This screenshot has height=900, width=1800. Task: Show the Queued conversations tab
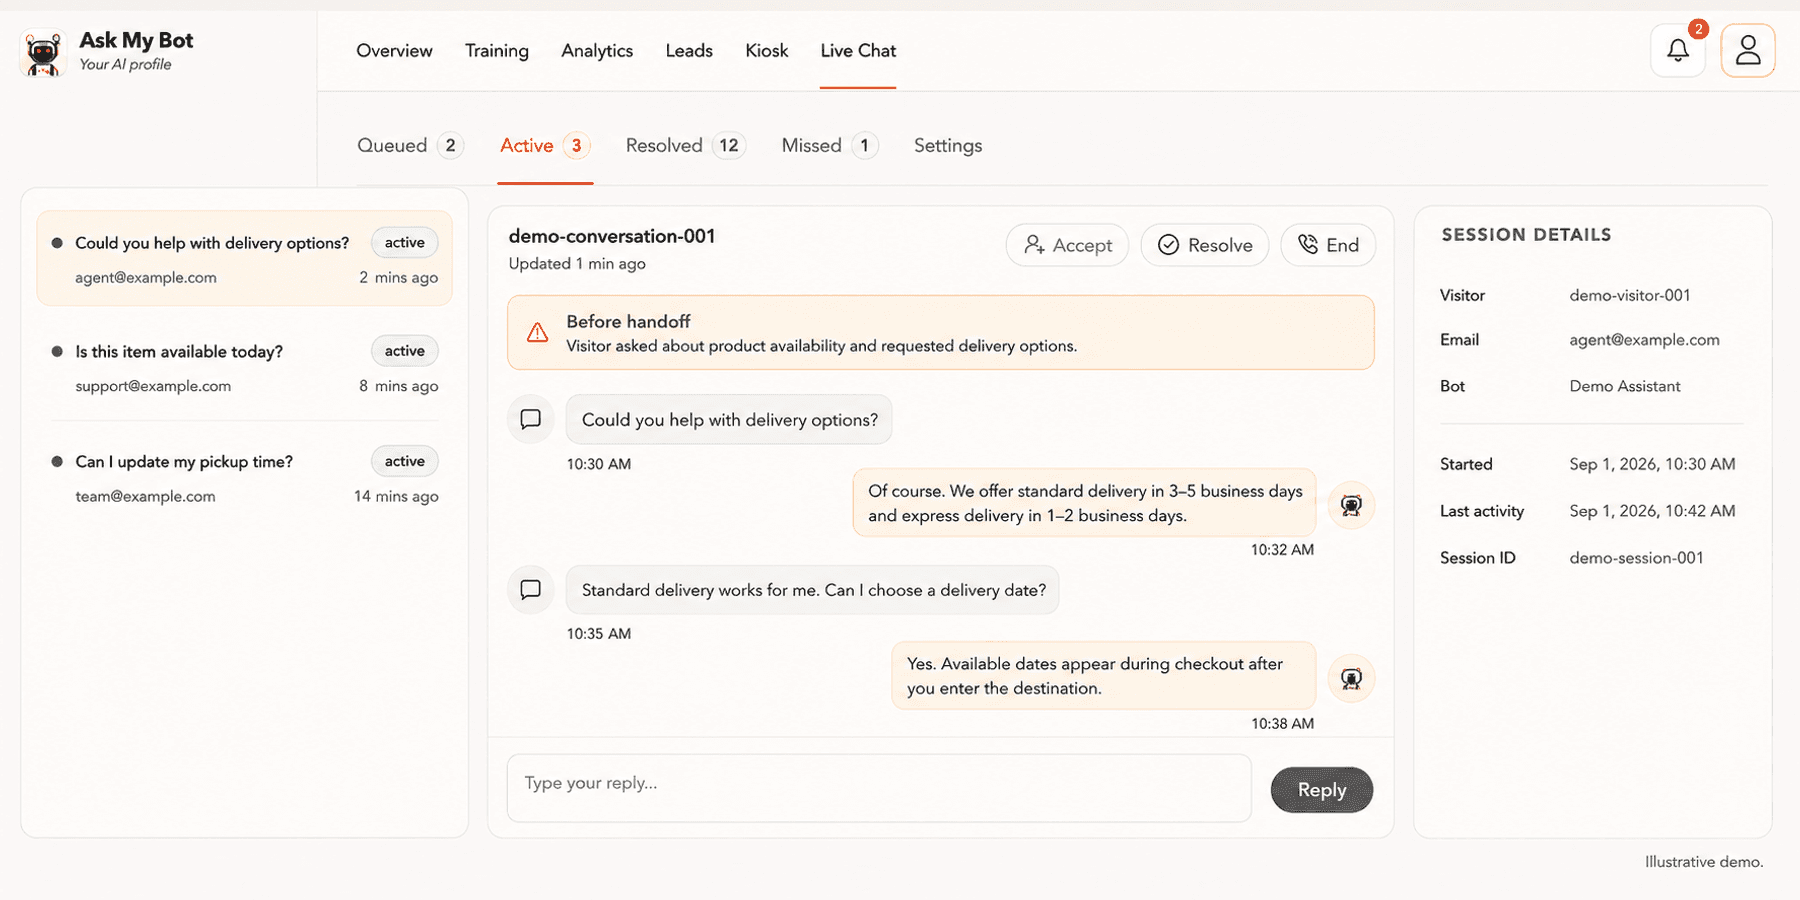pyautogui.click(x=410, y=146)
